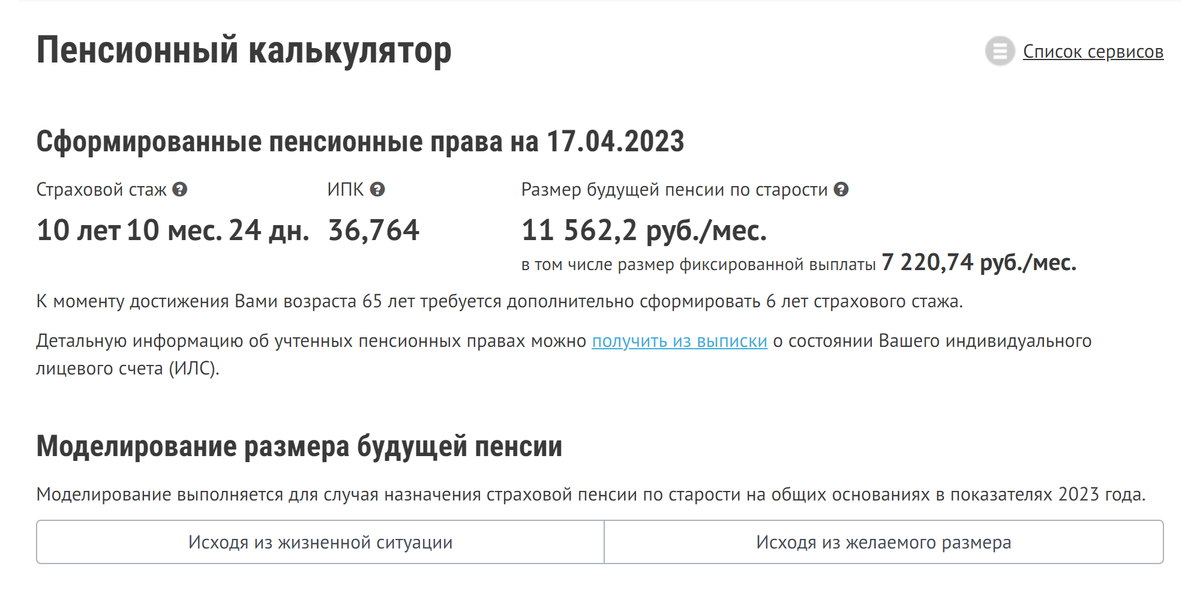Click the Страховой стаж label text
The image size is (1200, 605).
pos(102,189)
